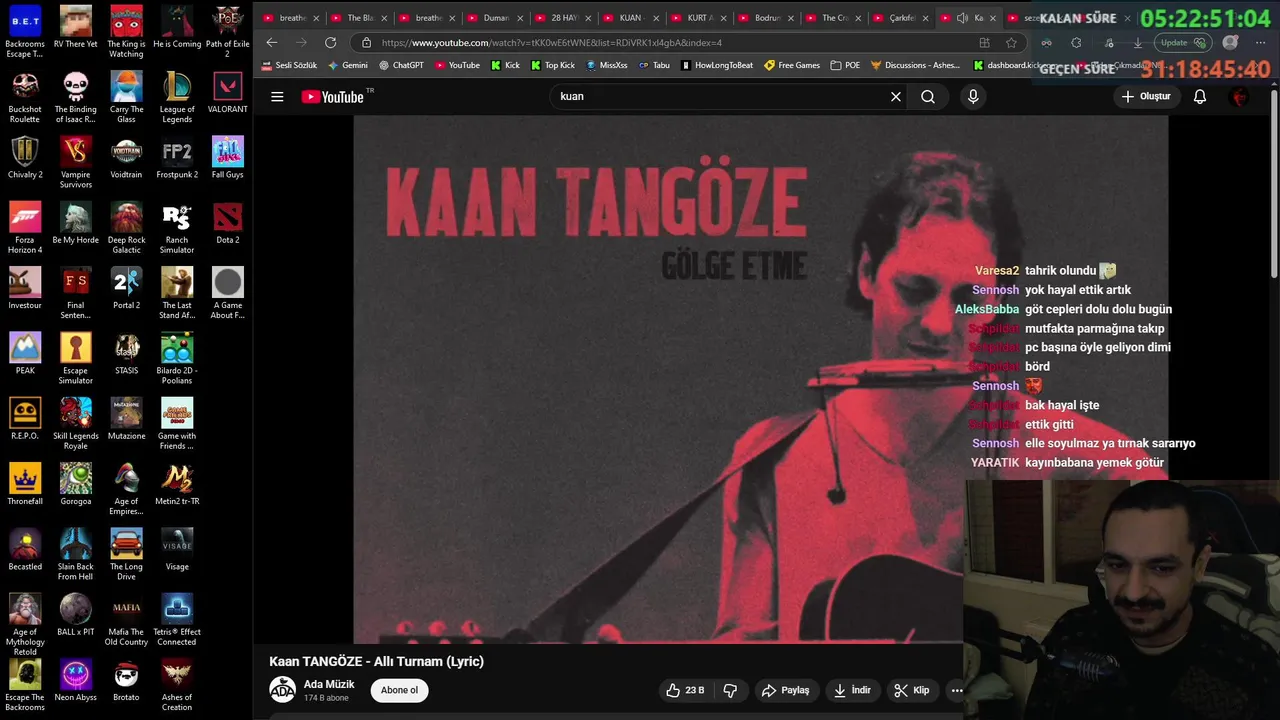Select Brotato desktop icon
Viewport: 1280px width, 720px height.
click(x=126, y=681)
